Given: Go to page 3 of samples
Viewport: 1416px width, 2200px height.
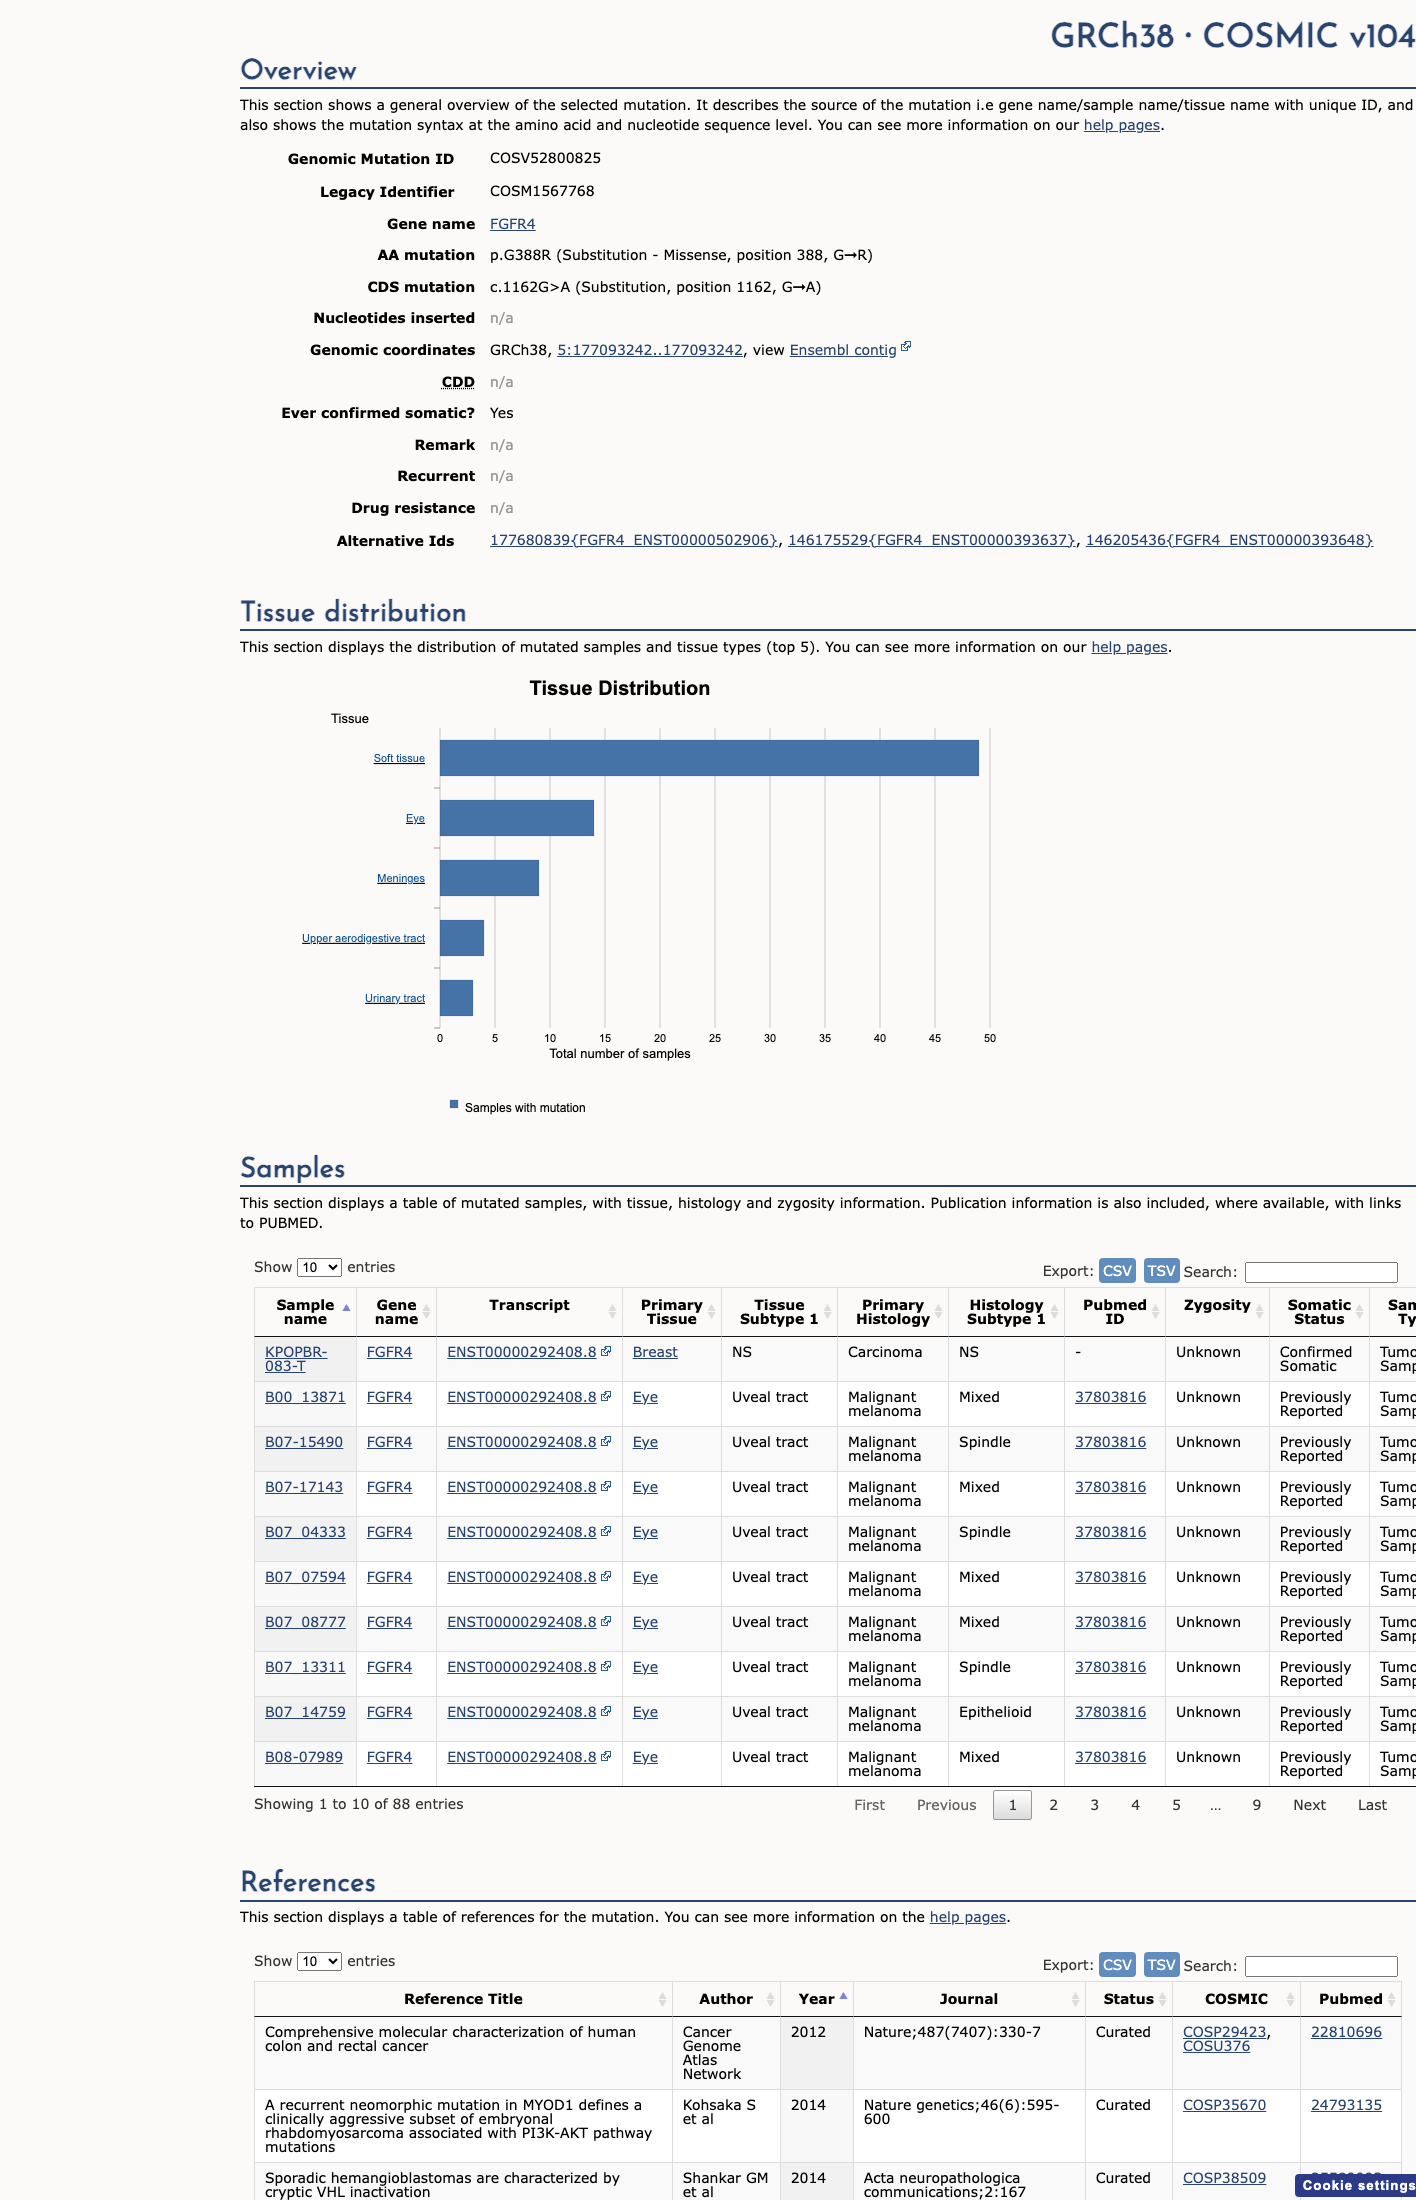Looking at the screenshot, I should (1094, 1805).
